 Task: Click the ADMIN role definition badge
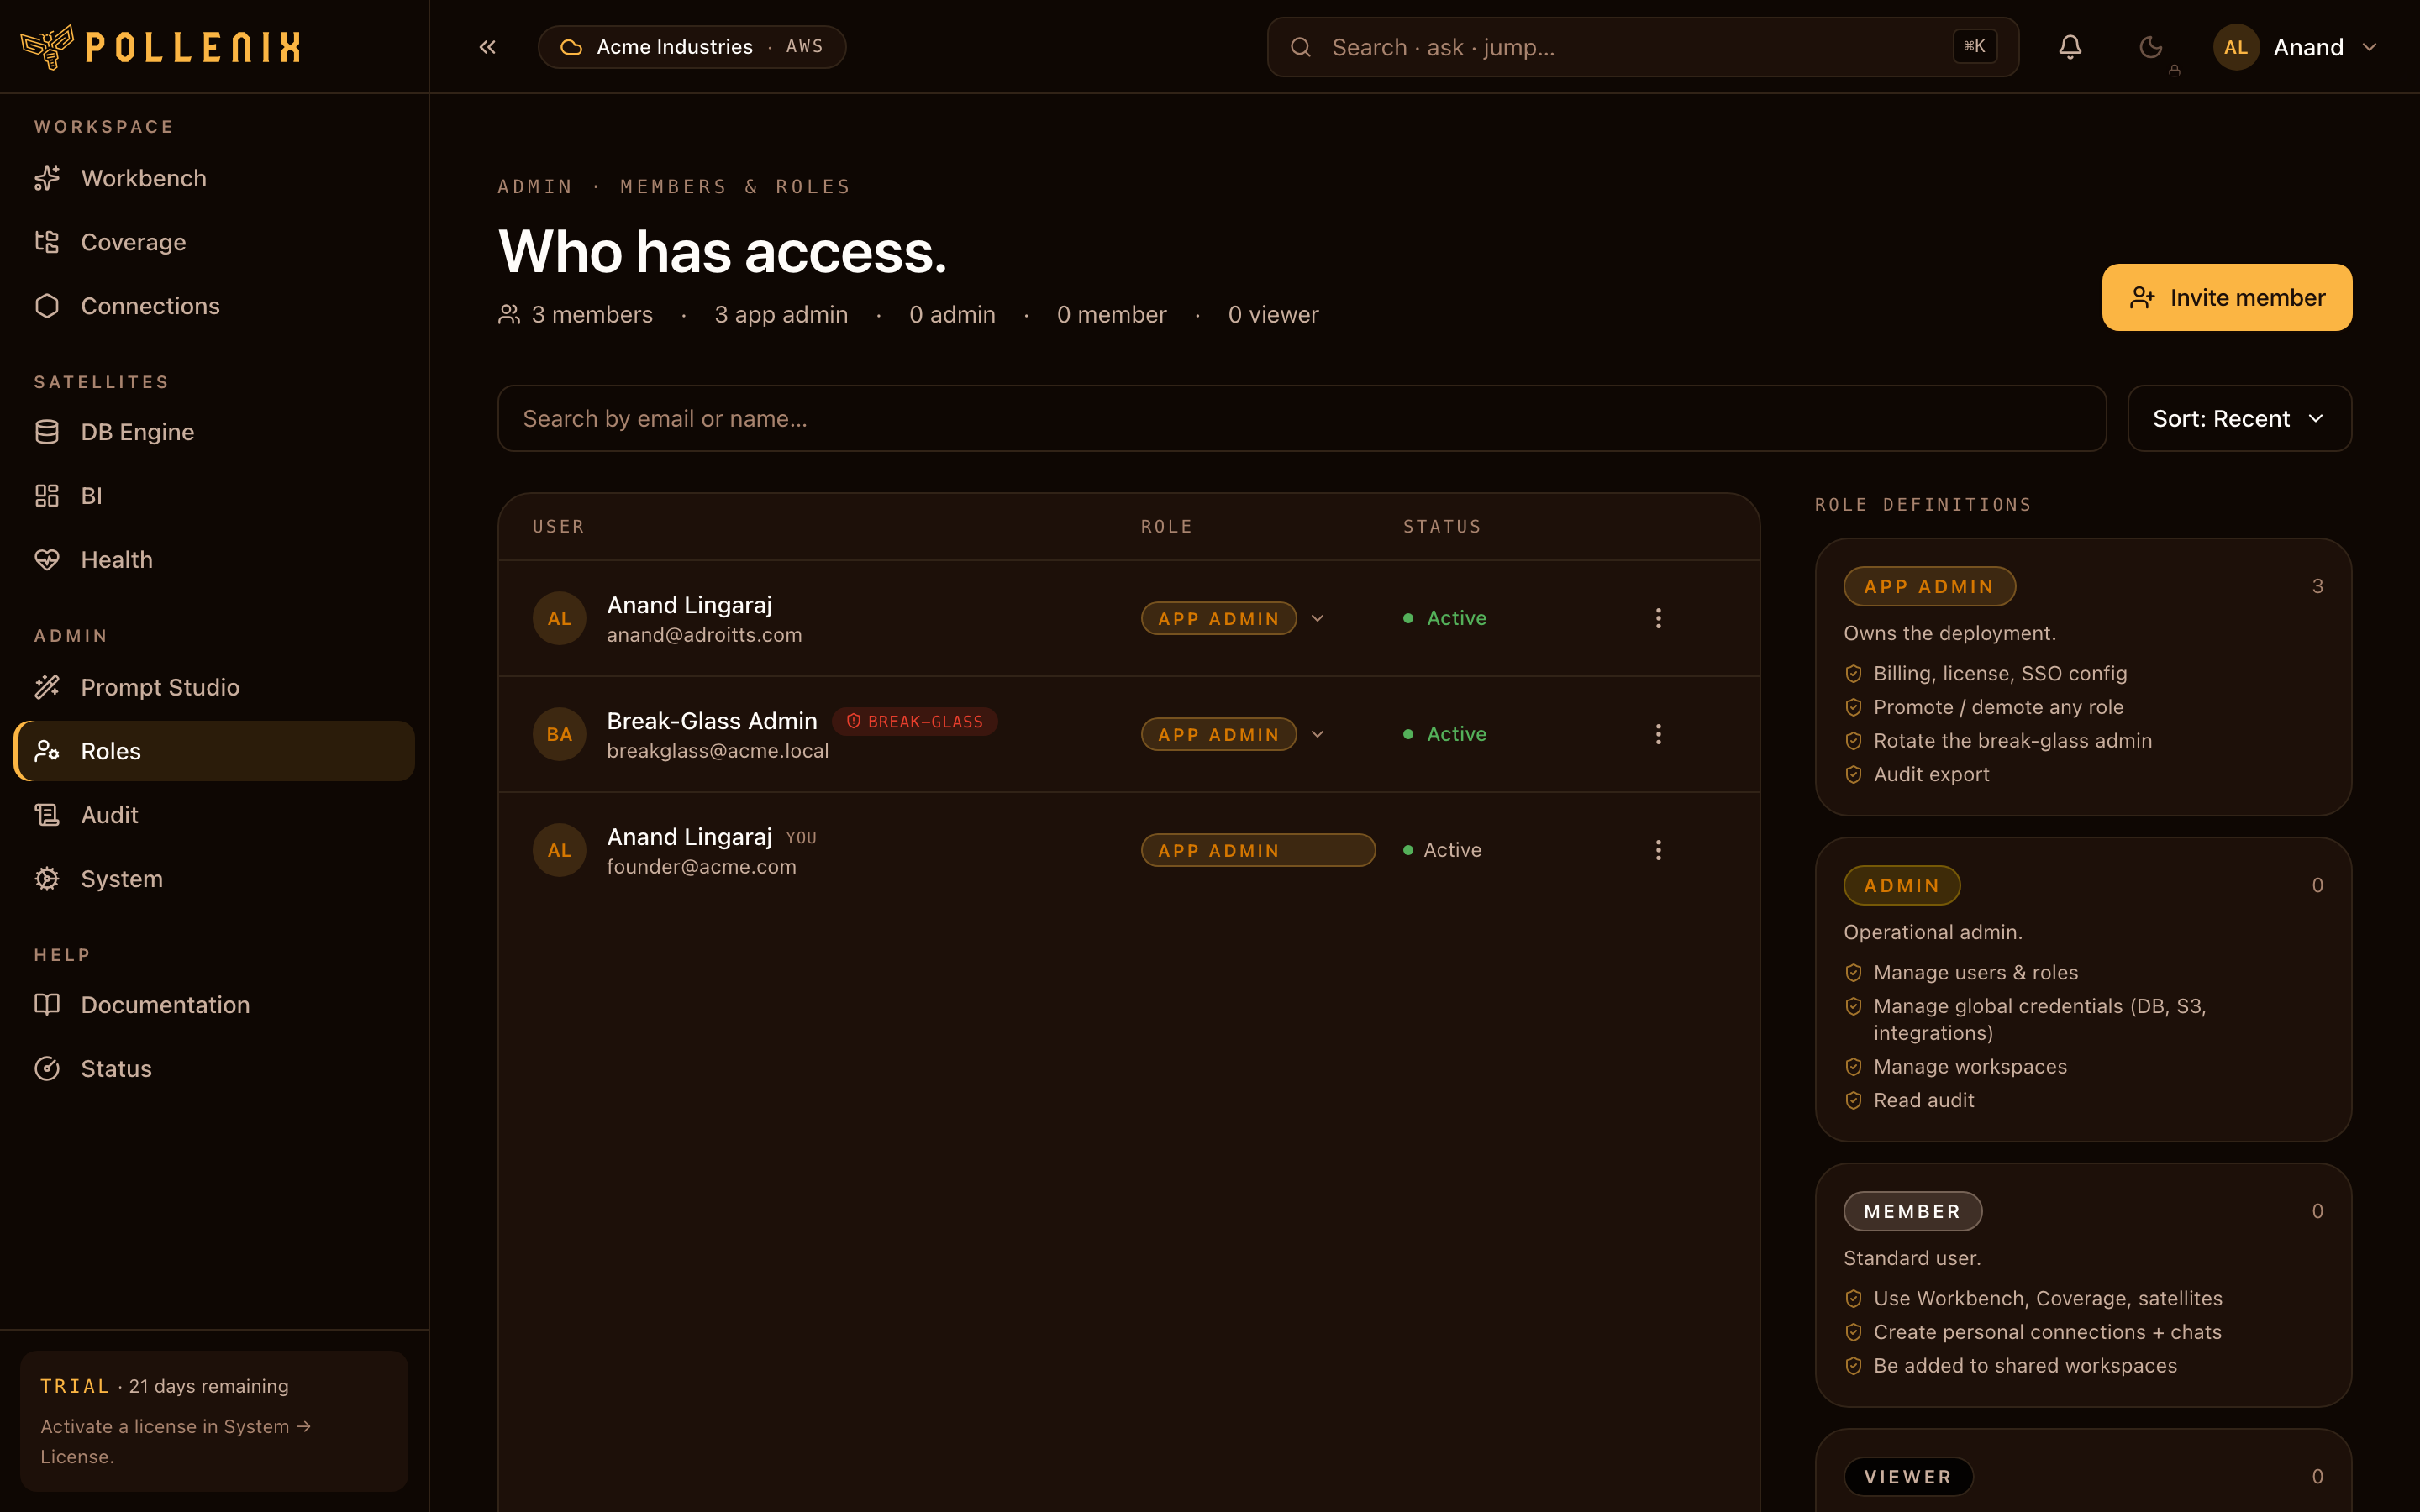pos(1901,885)
